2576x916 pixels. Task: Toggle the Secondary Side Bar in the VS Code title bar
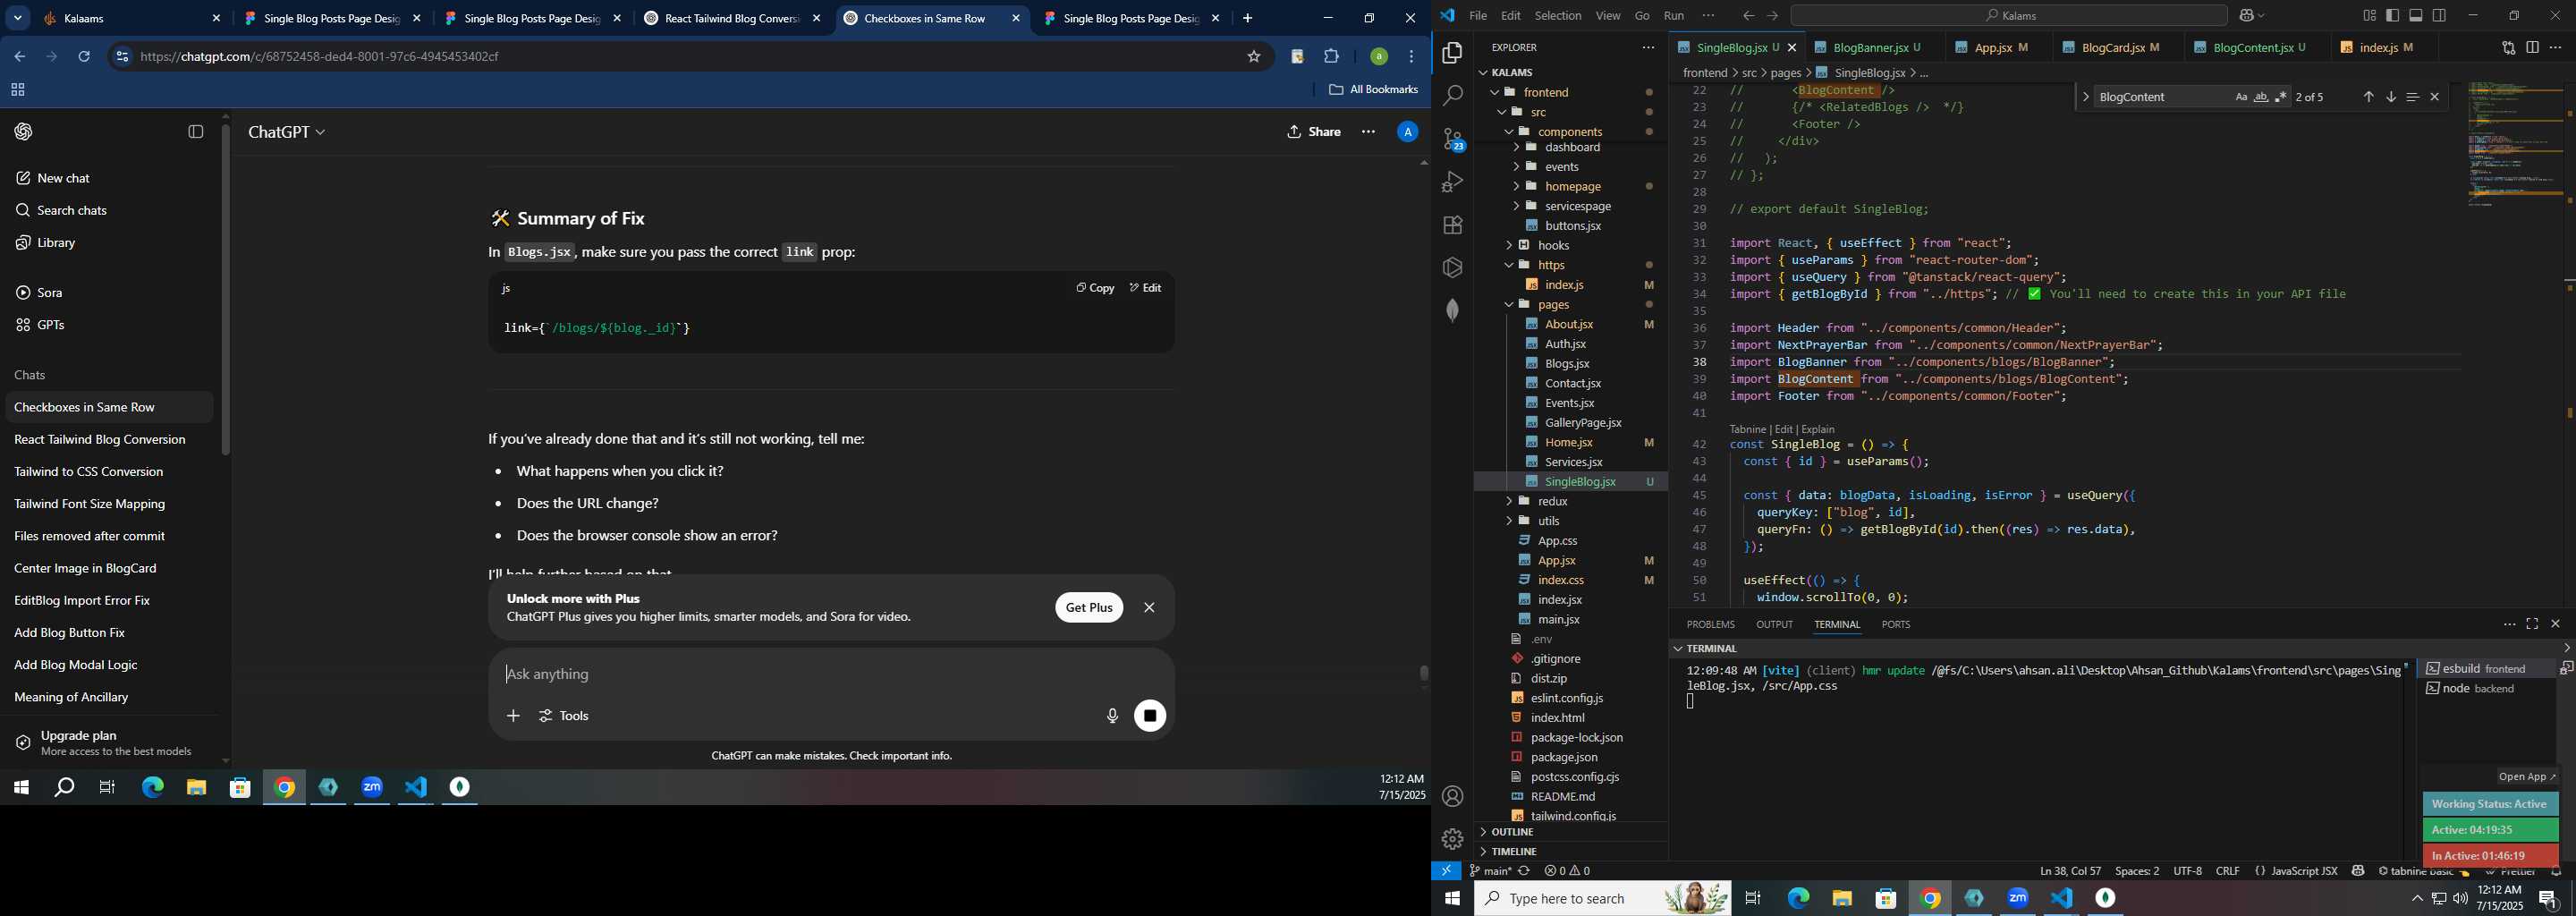(2440, 16)
